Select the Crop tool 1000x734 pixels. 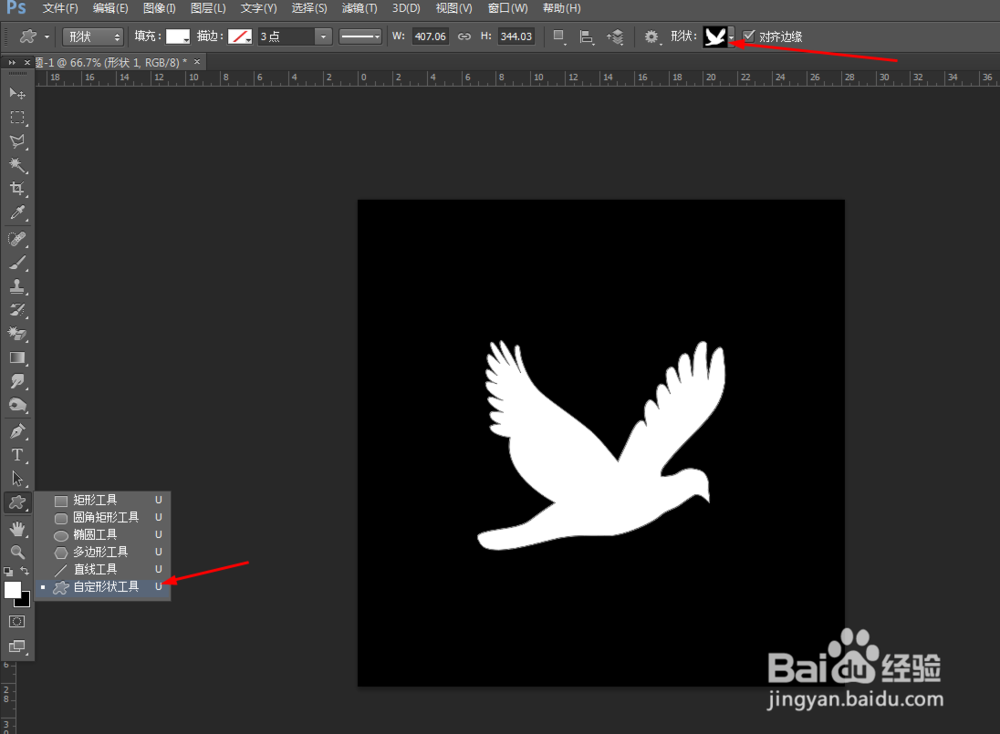tap(17, 189)
